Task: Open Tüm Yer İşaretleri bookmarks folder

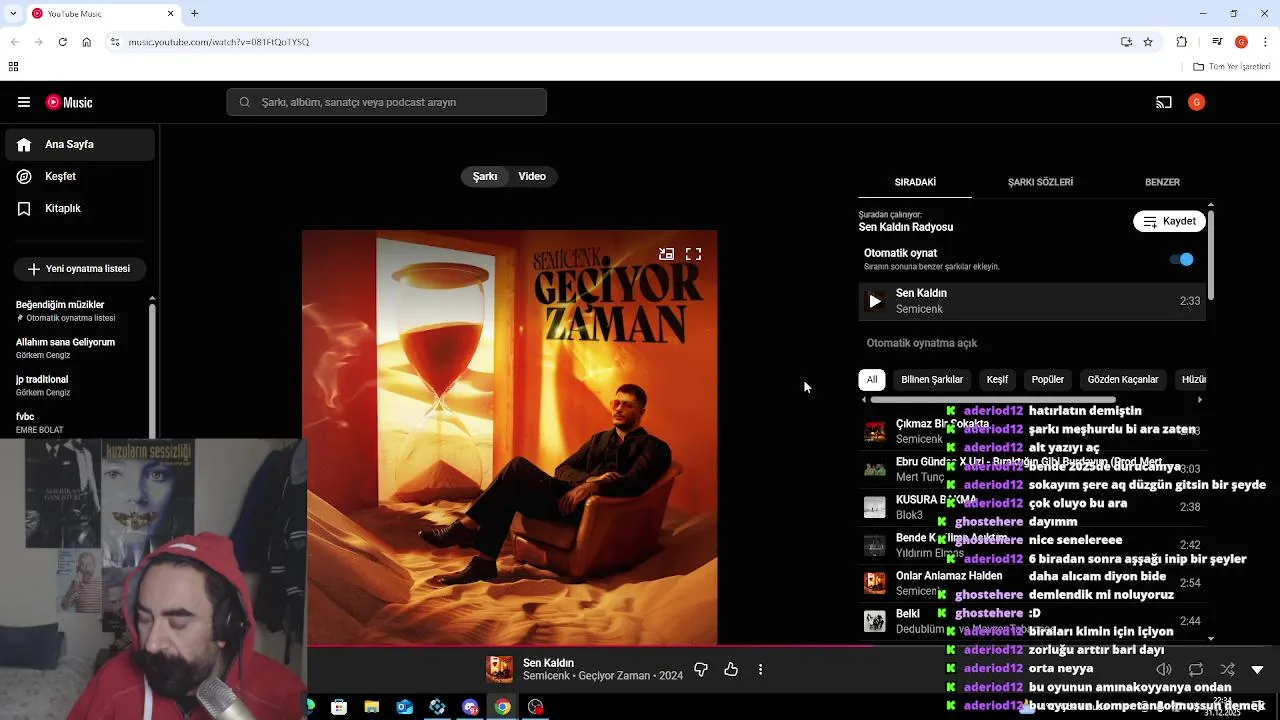Action: click(x=1232, y=67)
